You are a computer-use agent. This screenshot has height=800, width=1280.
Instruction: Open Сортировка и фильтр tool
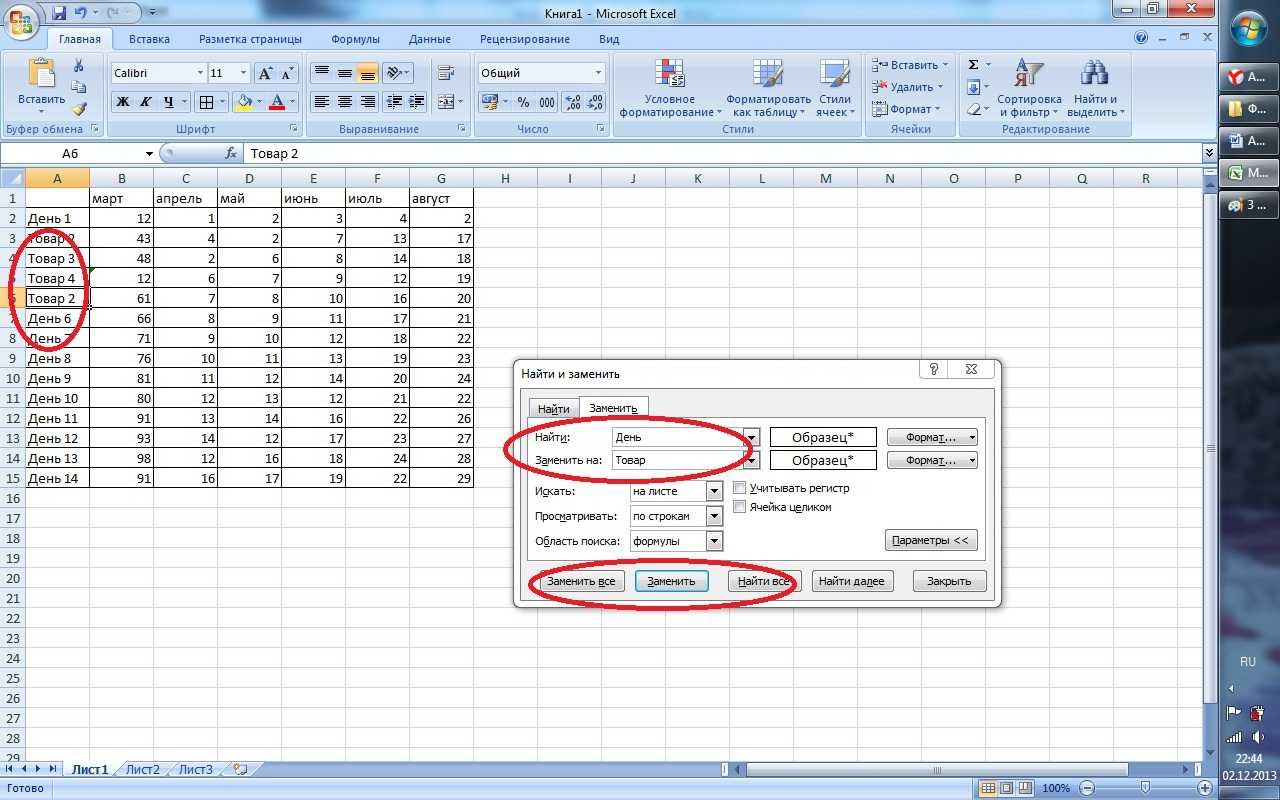pyautogui.click(x=1029, y=88)
